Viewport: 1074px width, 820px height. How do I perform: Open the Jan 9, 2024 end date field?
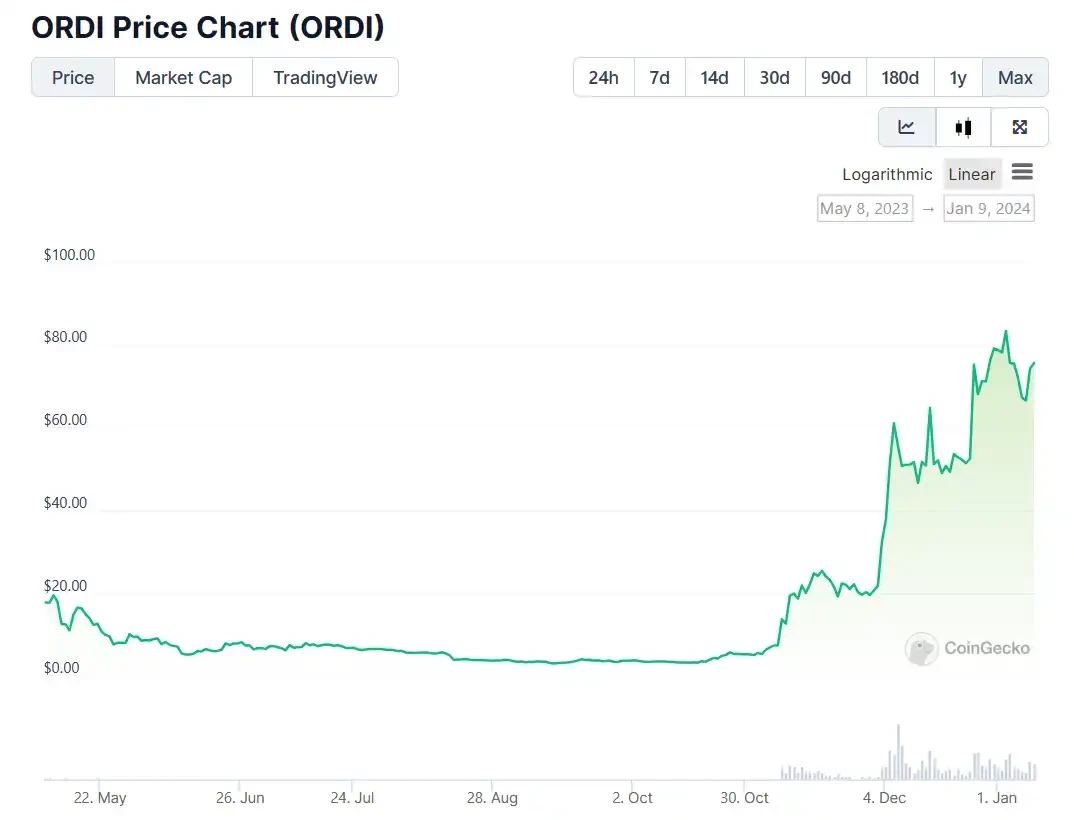989,208
